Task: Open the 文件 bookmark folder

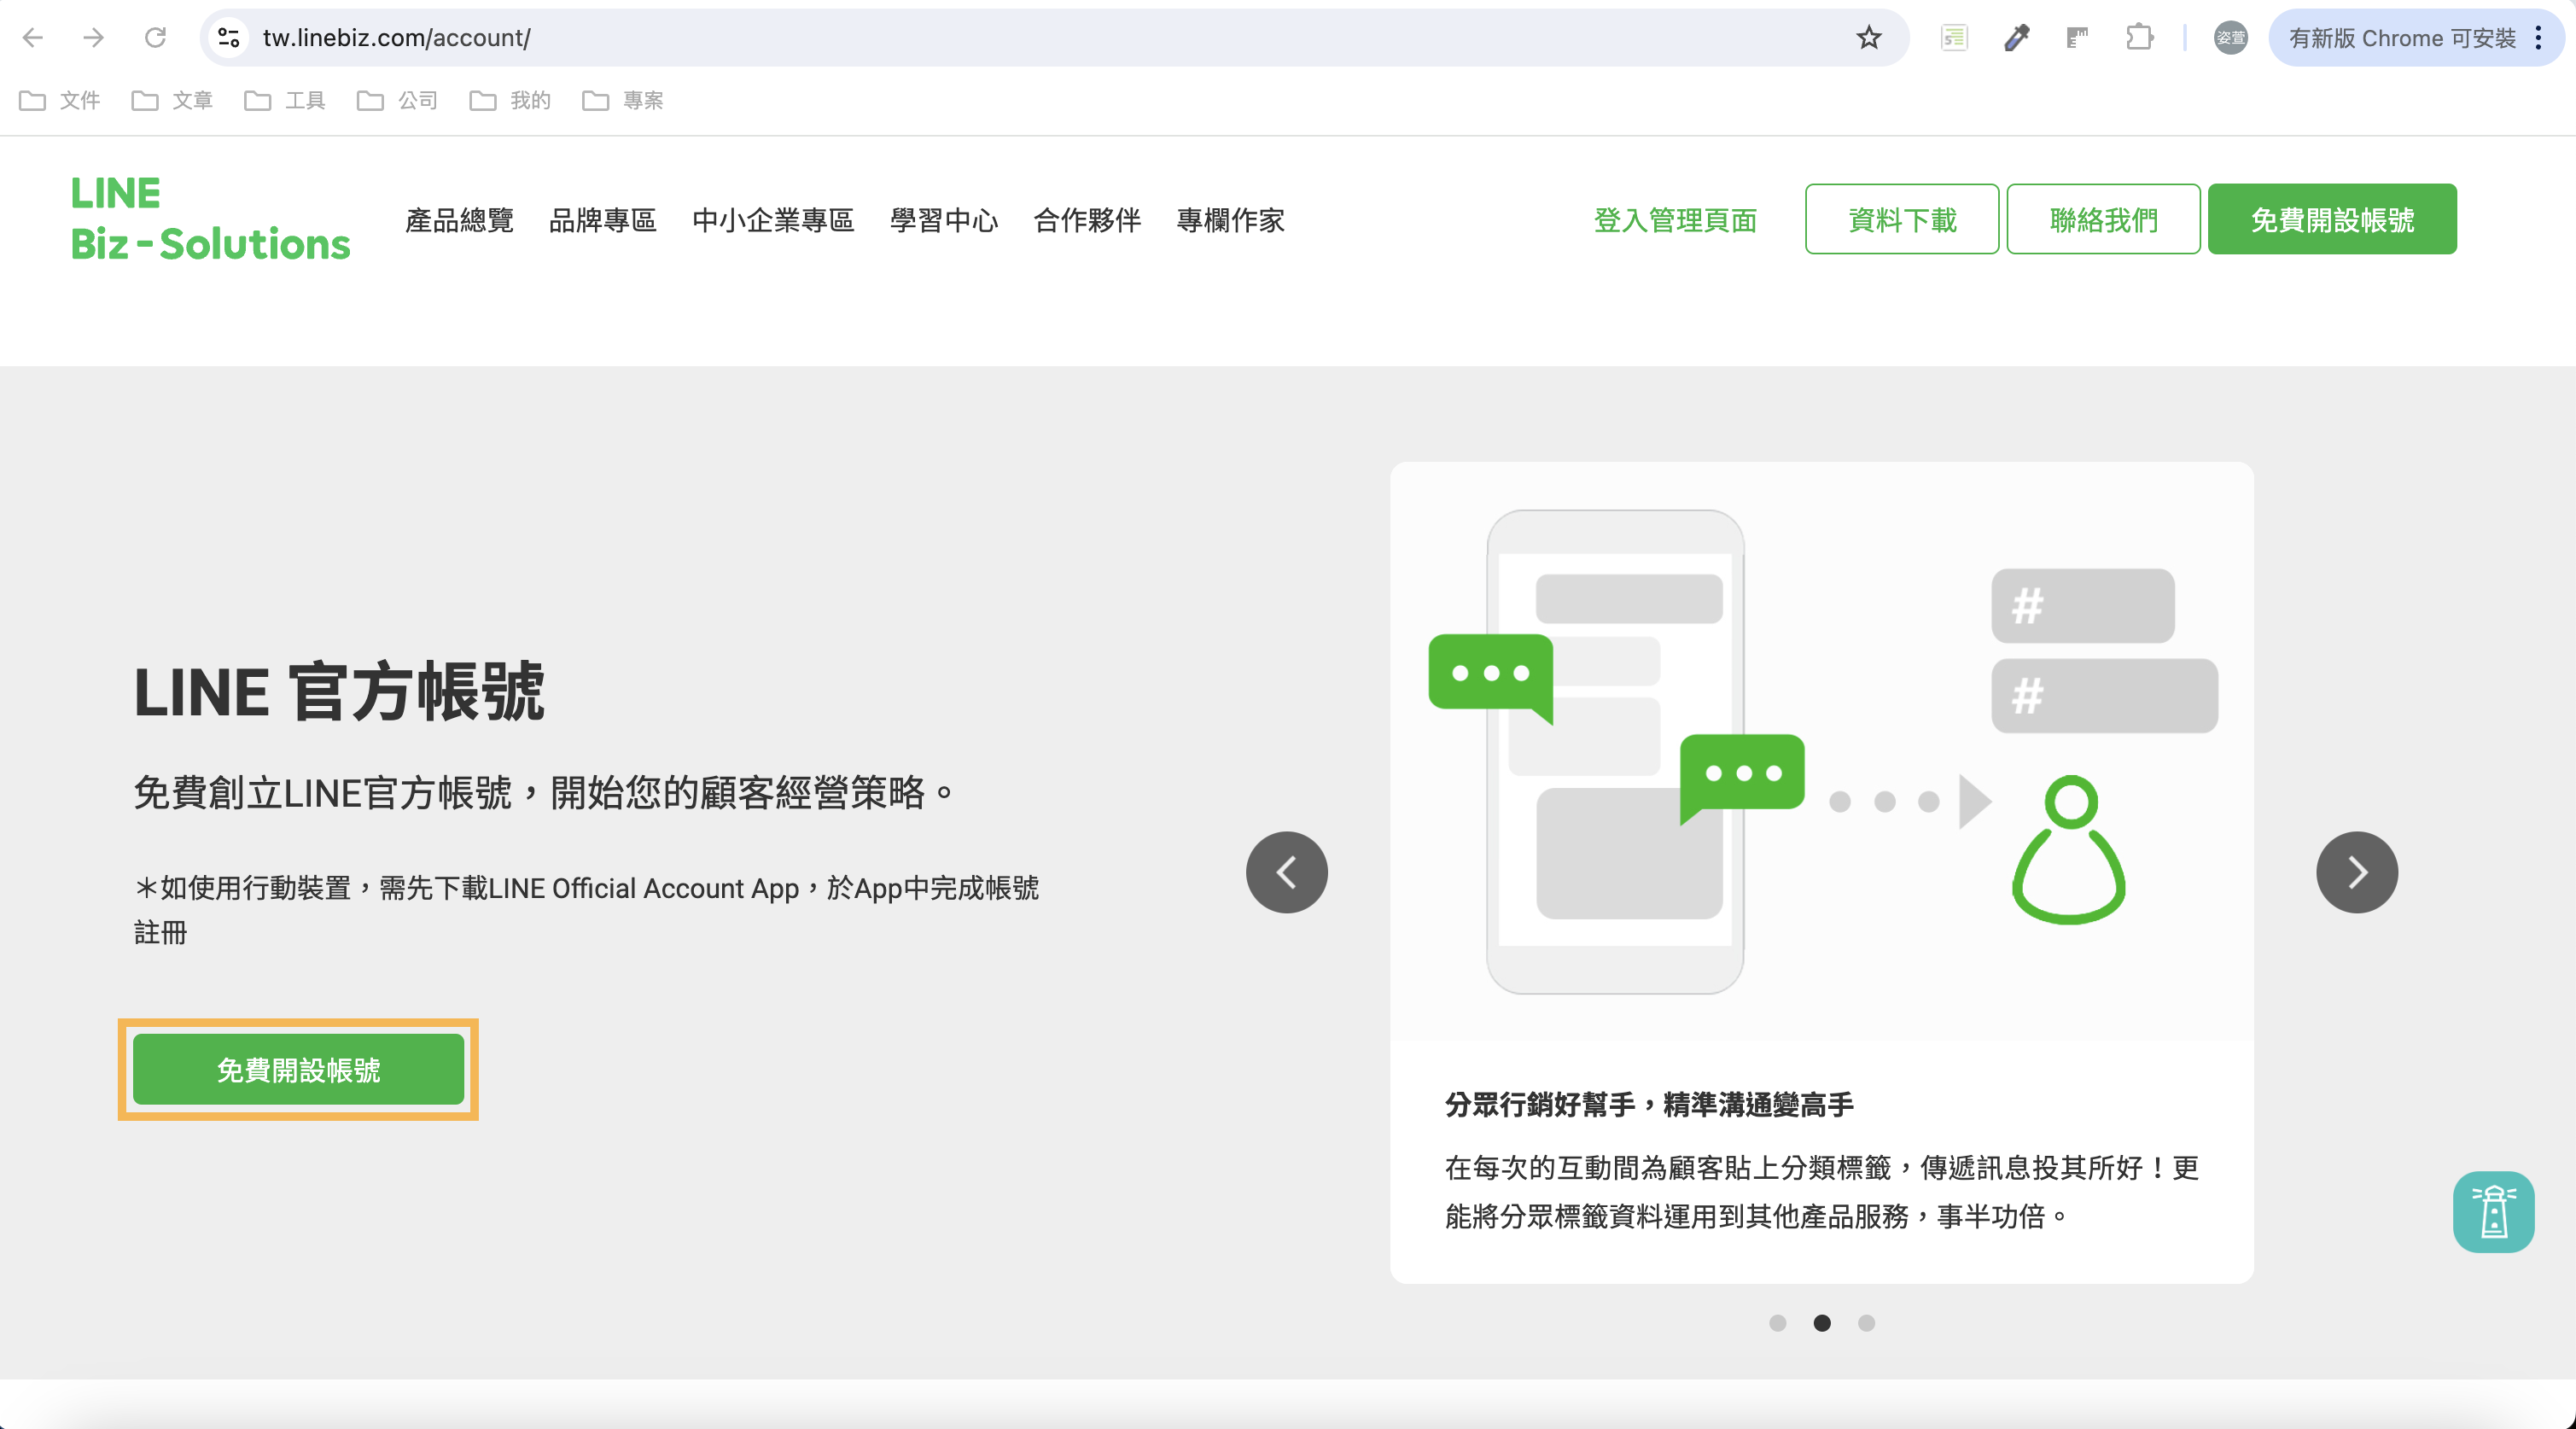Action: (x=60, y=100)
